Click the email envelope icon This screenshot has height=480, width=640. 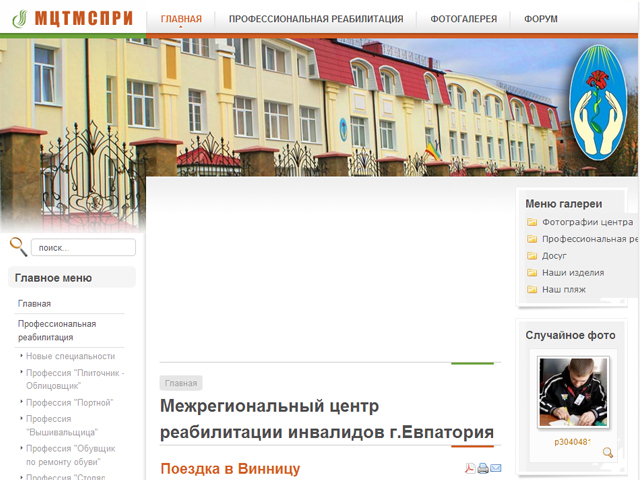tap(496, 468)
